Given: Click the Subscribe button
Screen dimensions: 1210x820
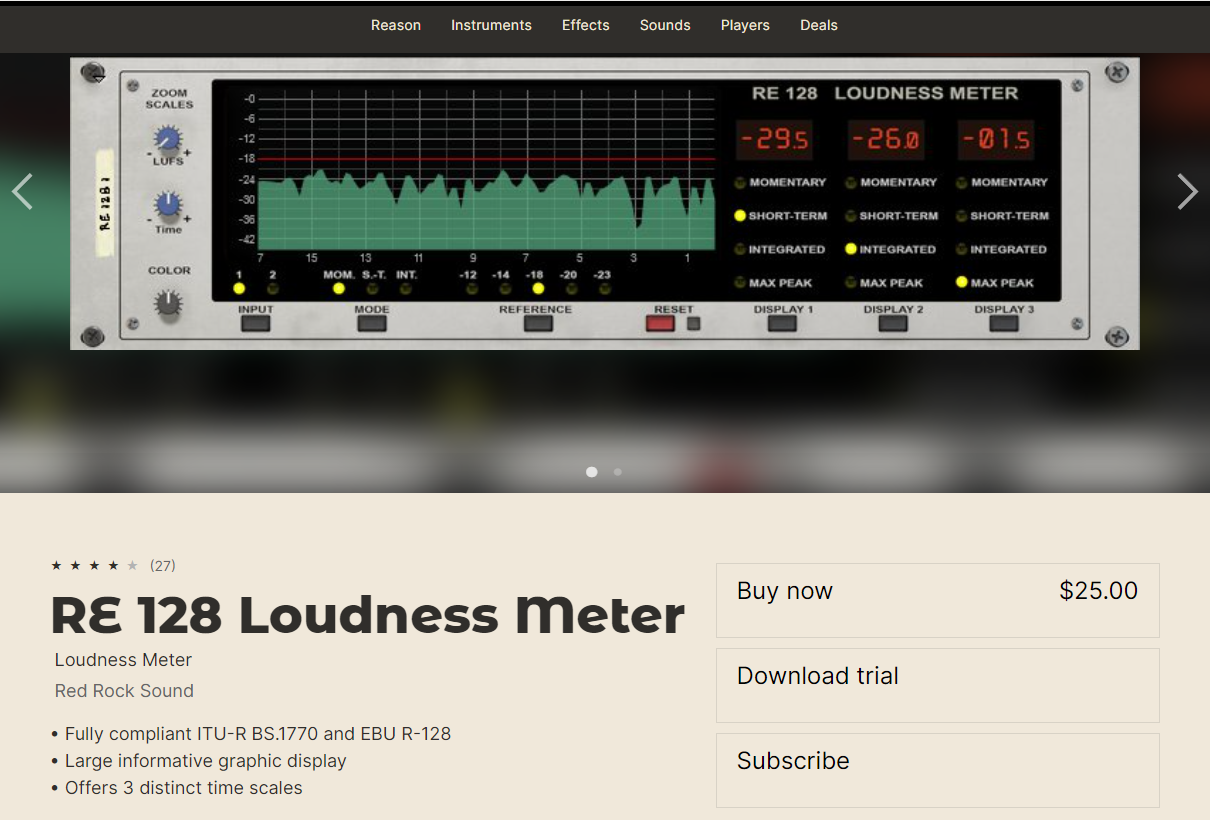Looking at the screenshot, I should click(x=937, y=770).
